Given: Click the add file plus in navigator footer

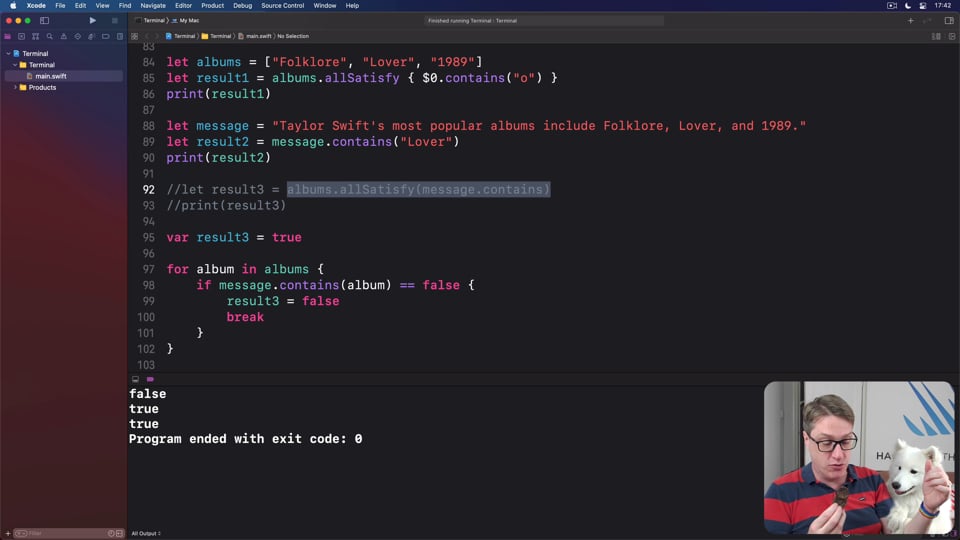Looking at the screenshot, I should pyautogui.click(x=7, y=533).
